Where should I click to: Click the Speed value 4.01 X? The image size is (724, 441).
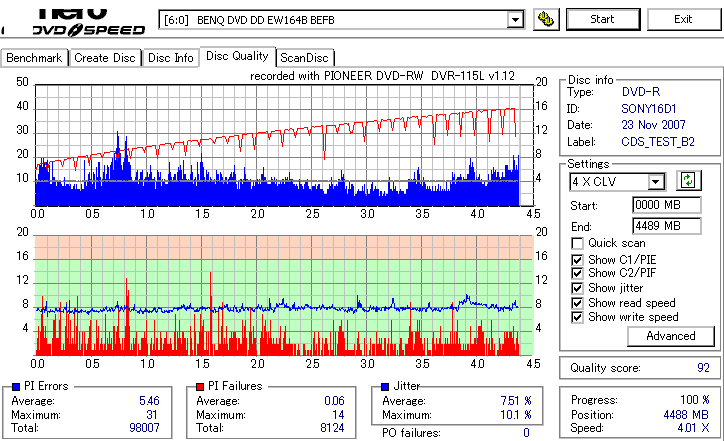(x=693, y=428)
